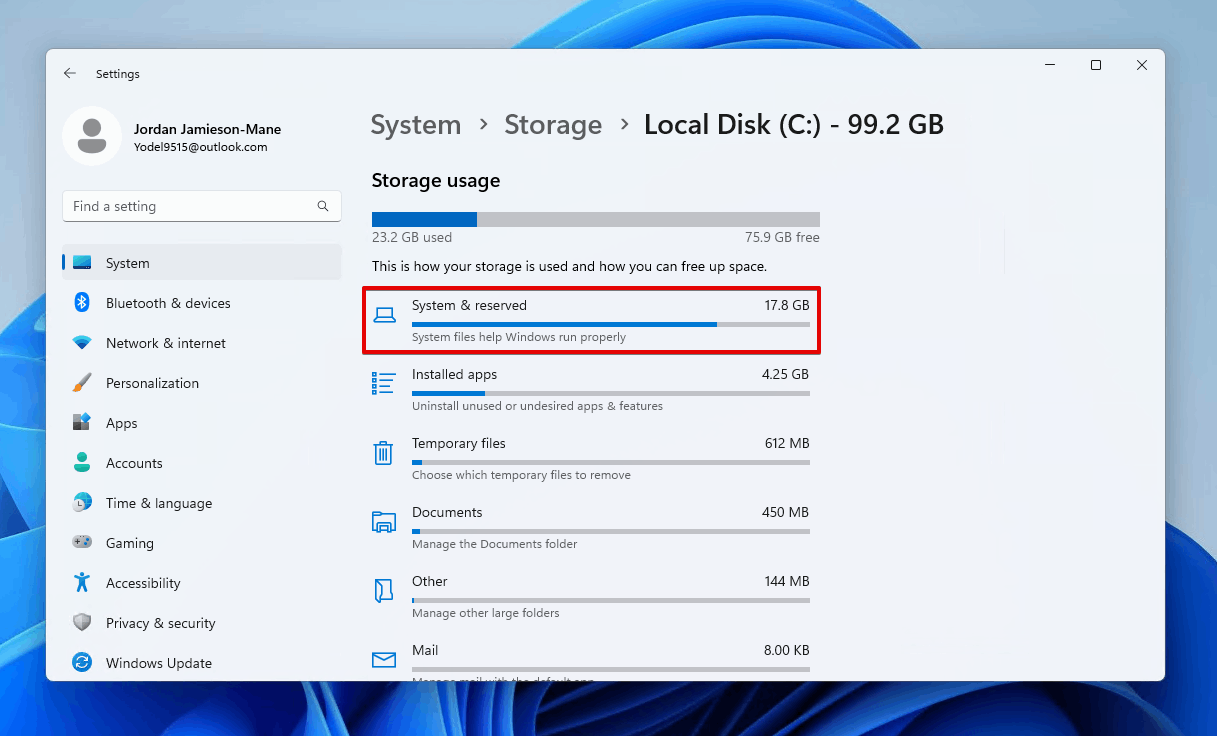Click the back arrow in Settings
This screenshot has width=1217, height=736.
tap(69, 74)
